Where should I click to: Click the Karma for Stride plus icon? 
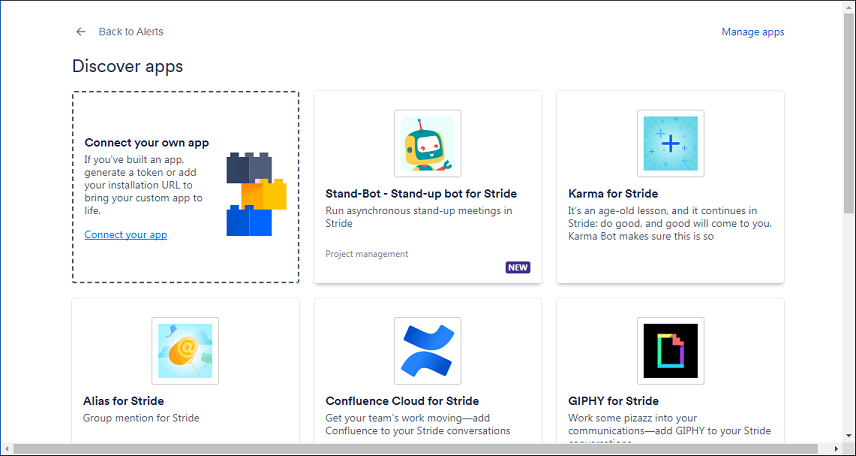pyautogui.click(x=670, y=144)
